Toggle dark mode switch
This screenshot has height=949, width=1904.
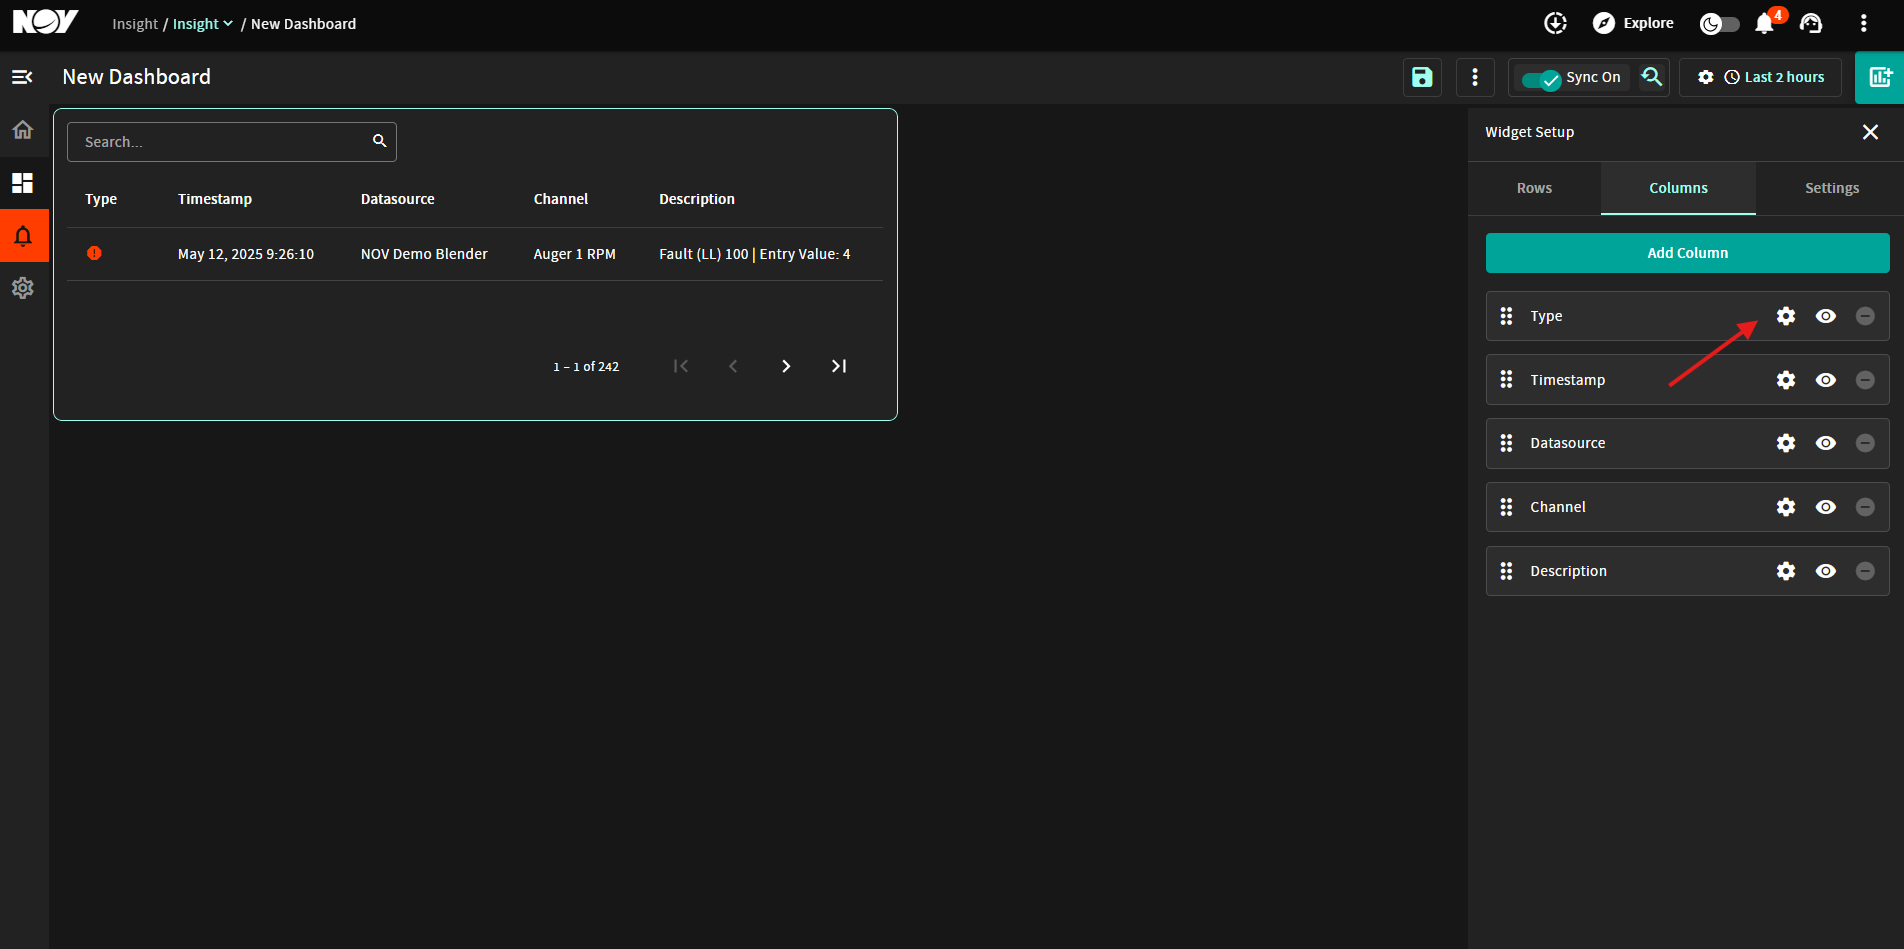pyautogui.click(x=1720, y=23)
